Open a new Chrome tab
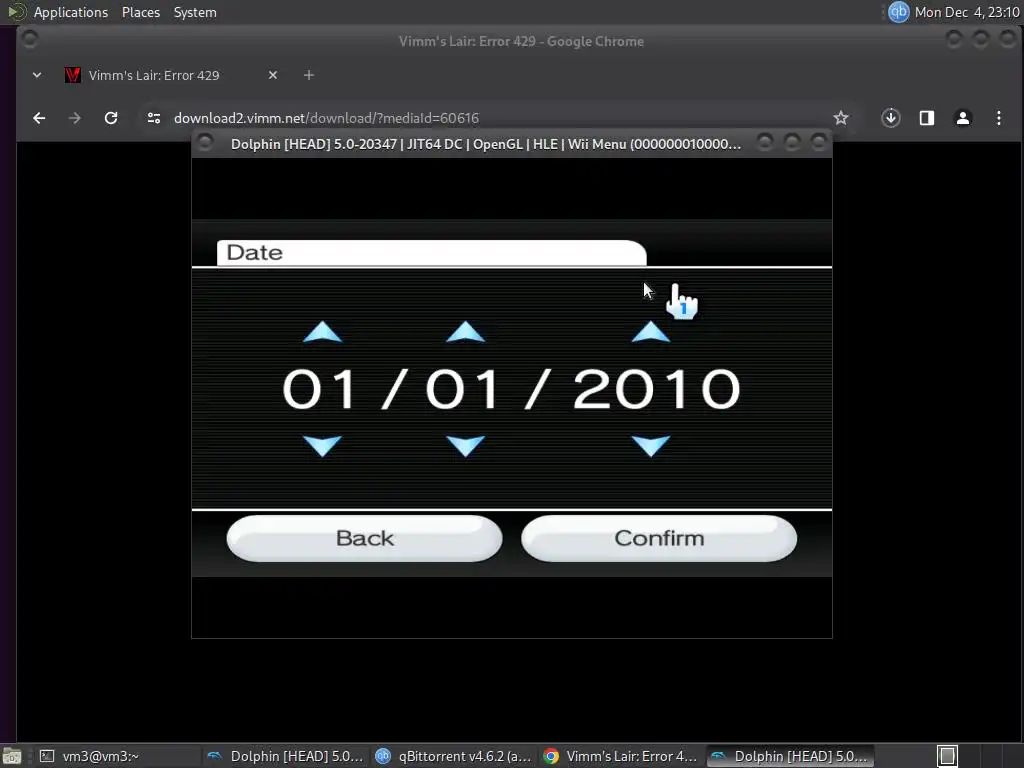 click(x=309, y=75)
